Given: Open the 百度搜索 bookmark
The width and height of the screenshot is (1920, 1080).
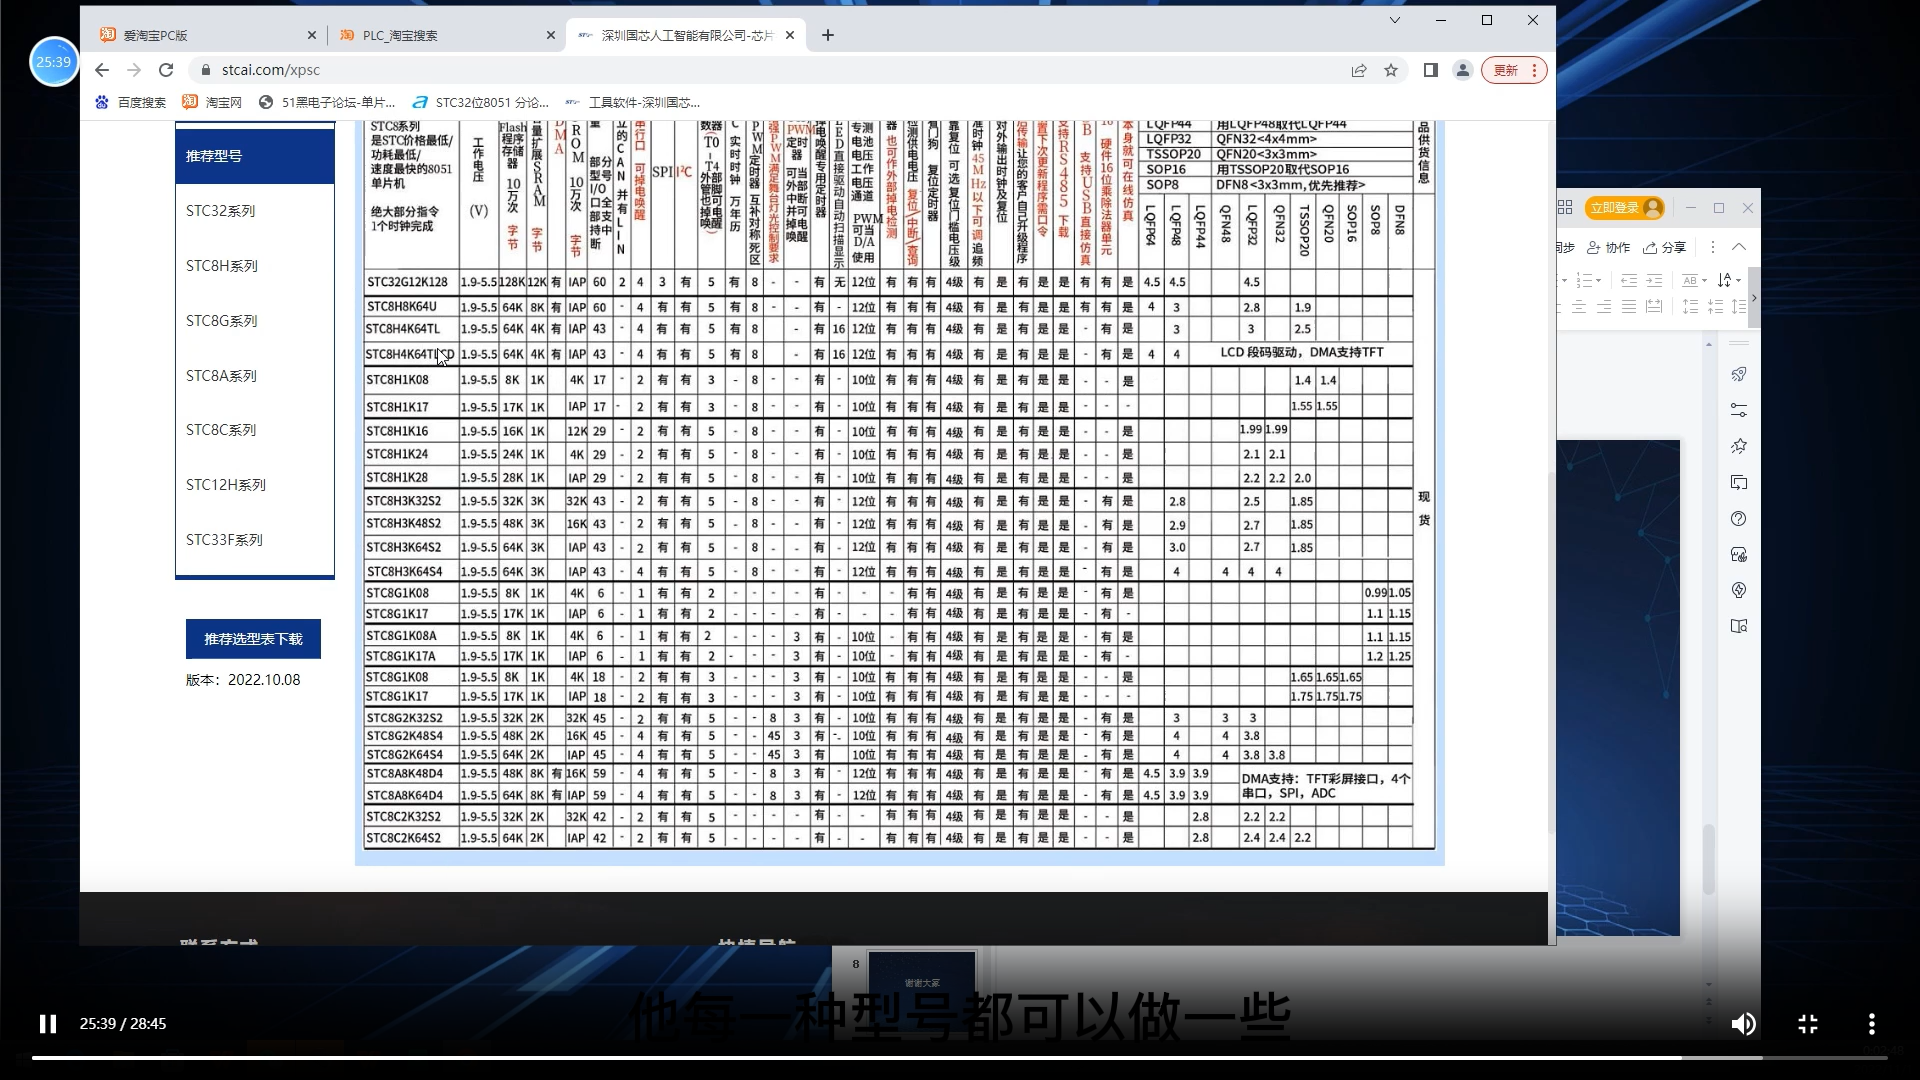Looking at the screenshot, I should (130, 102).
